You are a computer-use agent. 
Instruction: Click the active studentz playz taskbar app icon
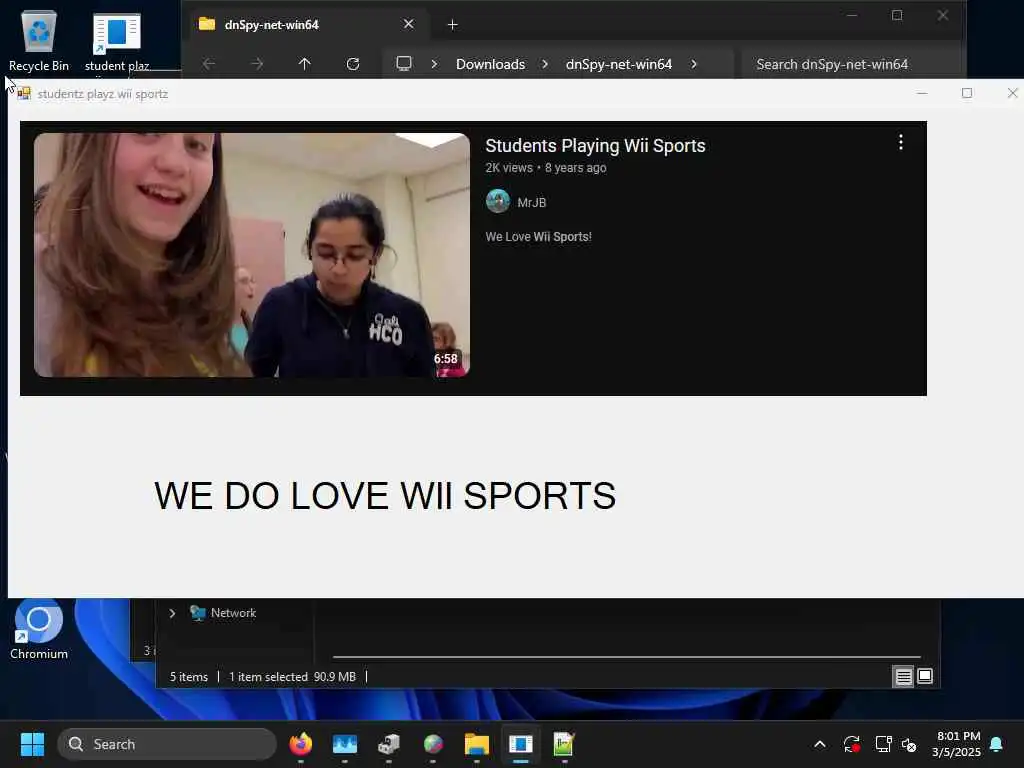(520, 744)
